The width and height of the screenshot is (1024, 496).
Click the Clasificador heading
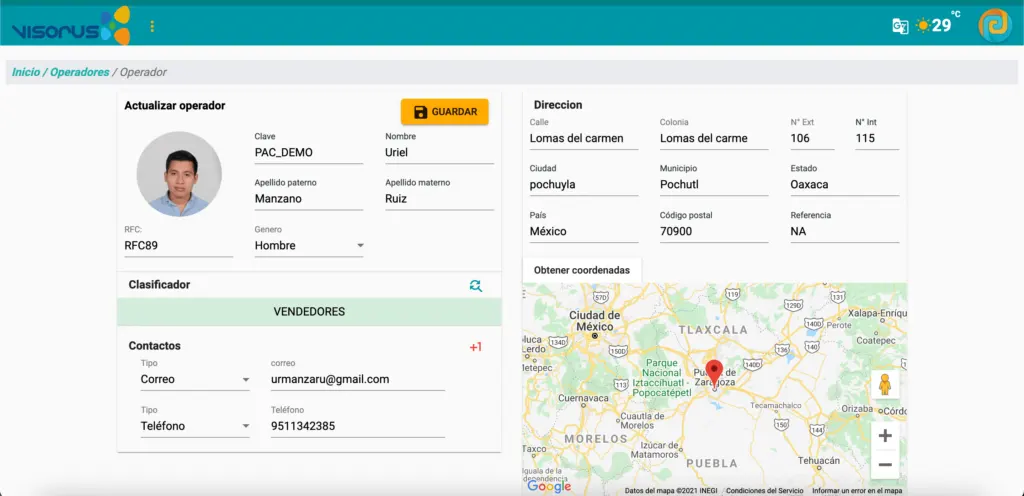click(x=159, y=285)
